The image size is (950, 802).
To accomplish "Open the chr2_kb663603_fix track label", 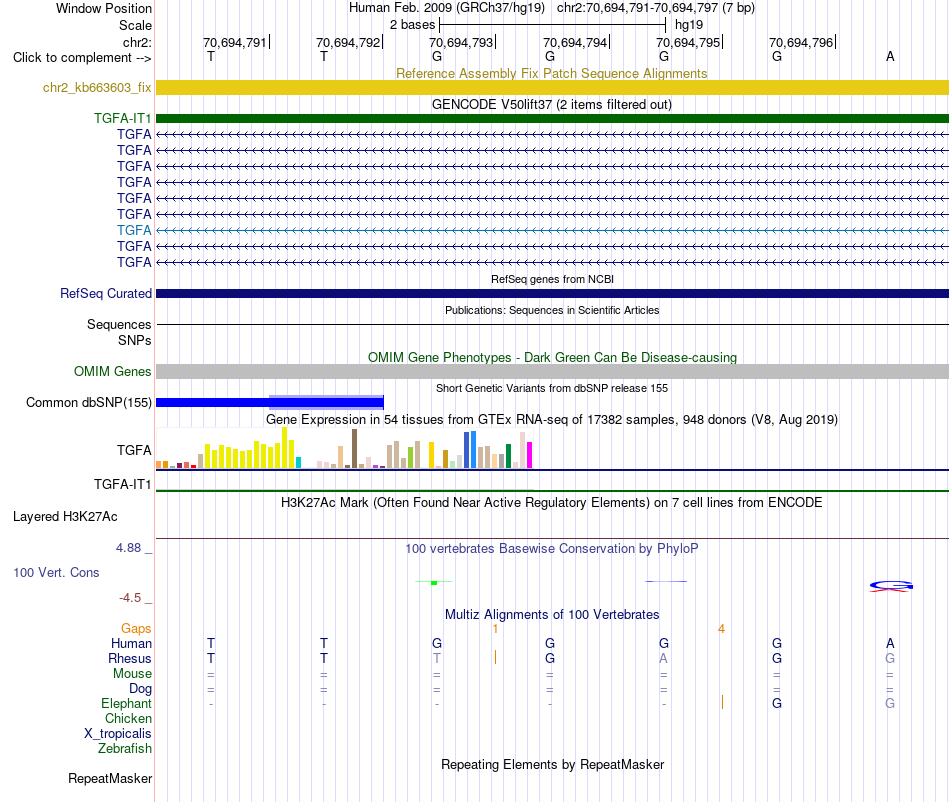I will [x=97, y=87].
